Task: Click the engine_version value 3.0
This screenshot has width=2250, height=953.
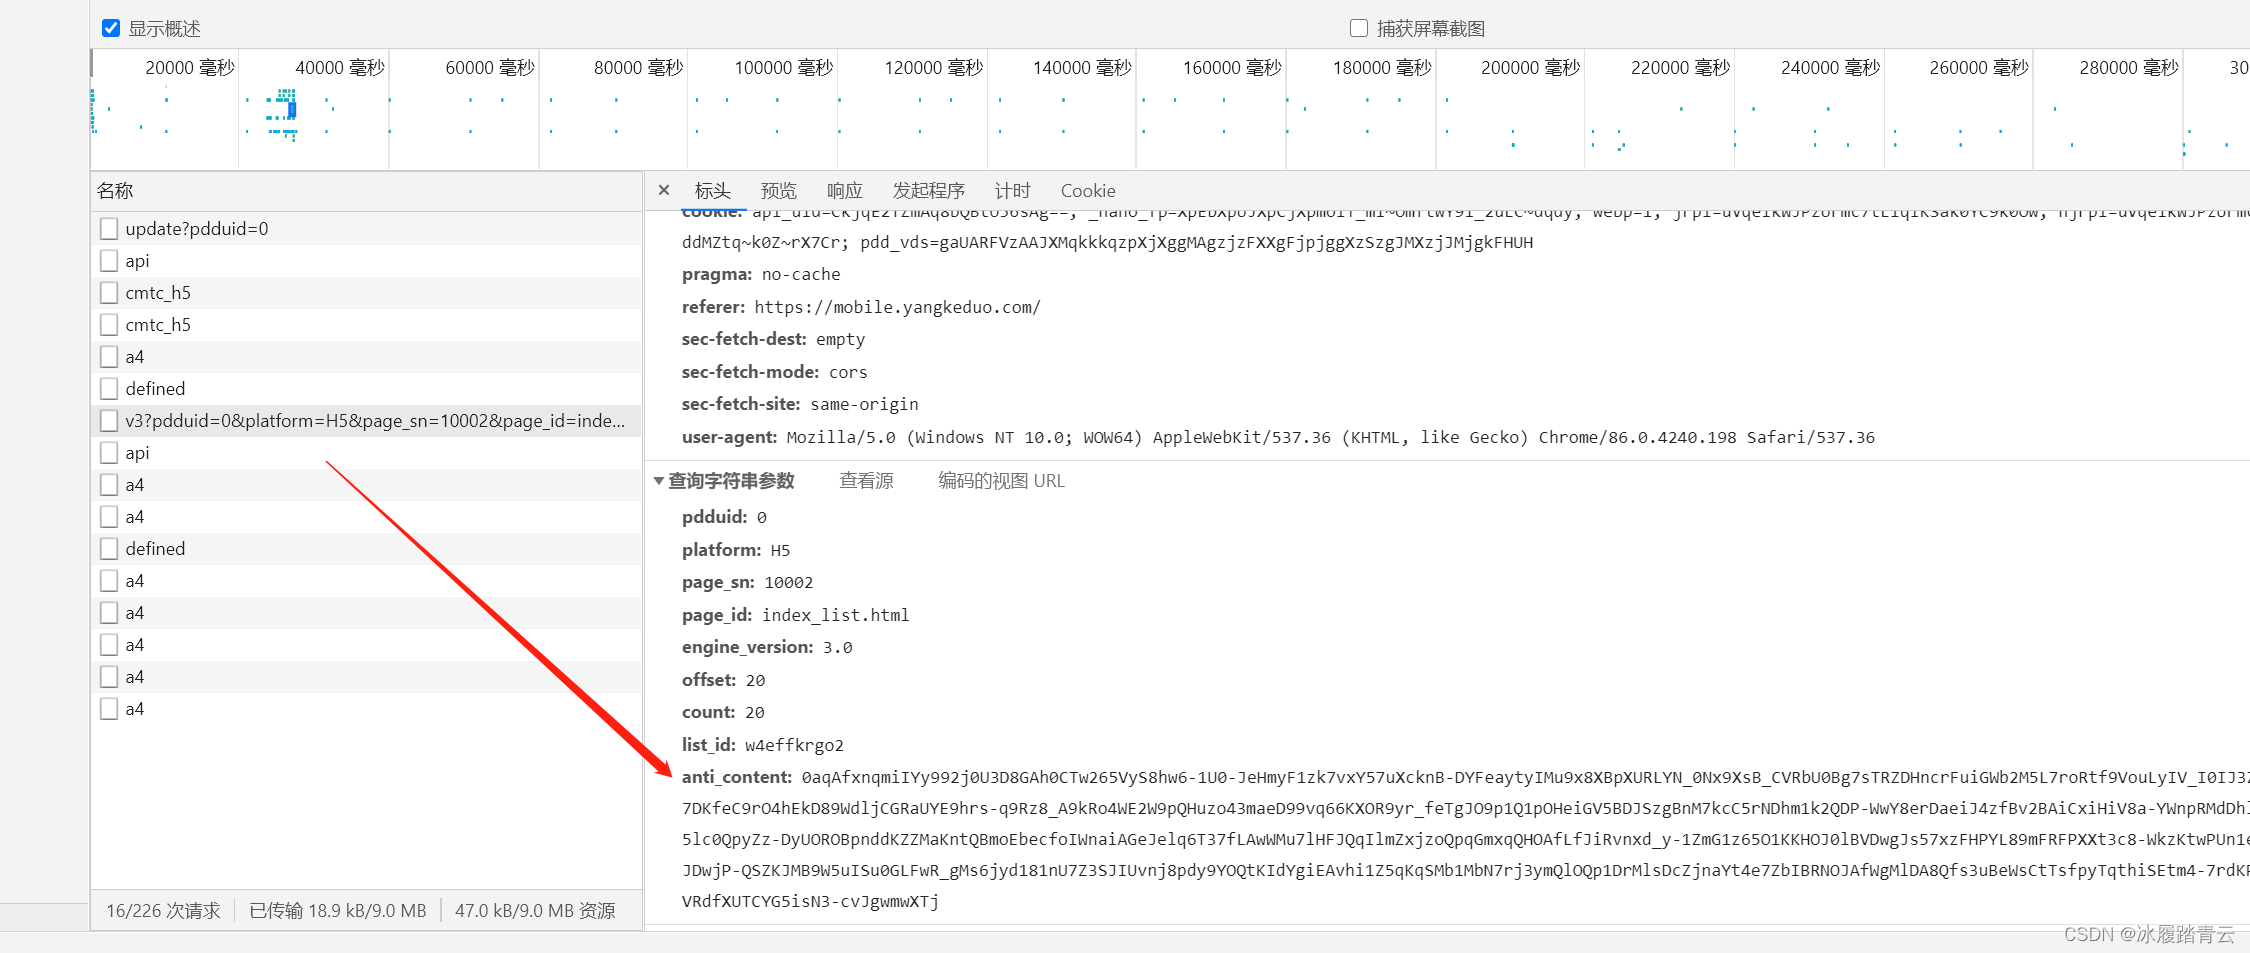Action: (x=838, y=647)
